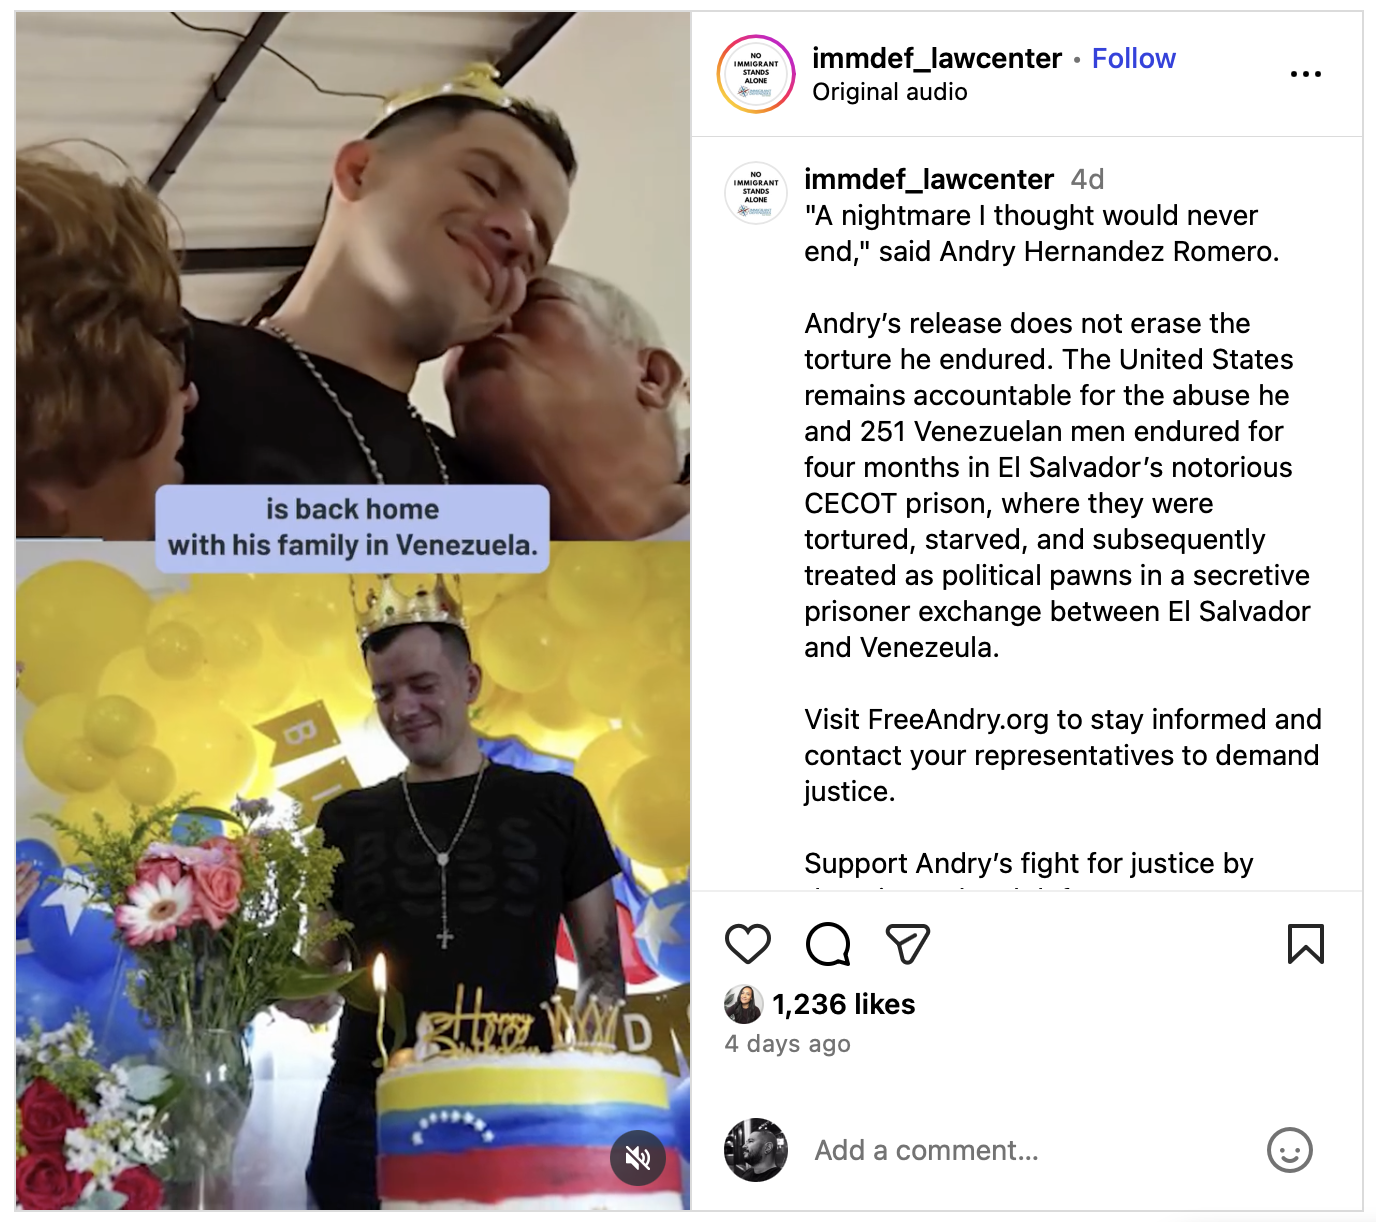Unmute the video using the speaker icon
1376x1222 pixels.
point(638,1158)
